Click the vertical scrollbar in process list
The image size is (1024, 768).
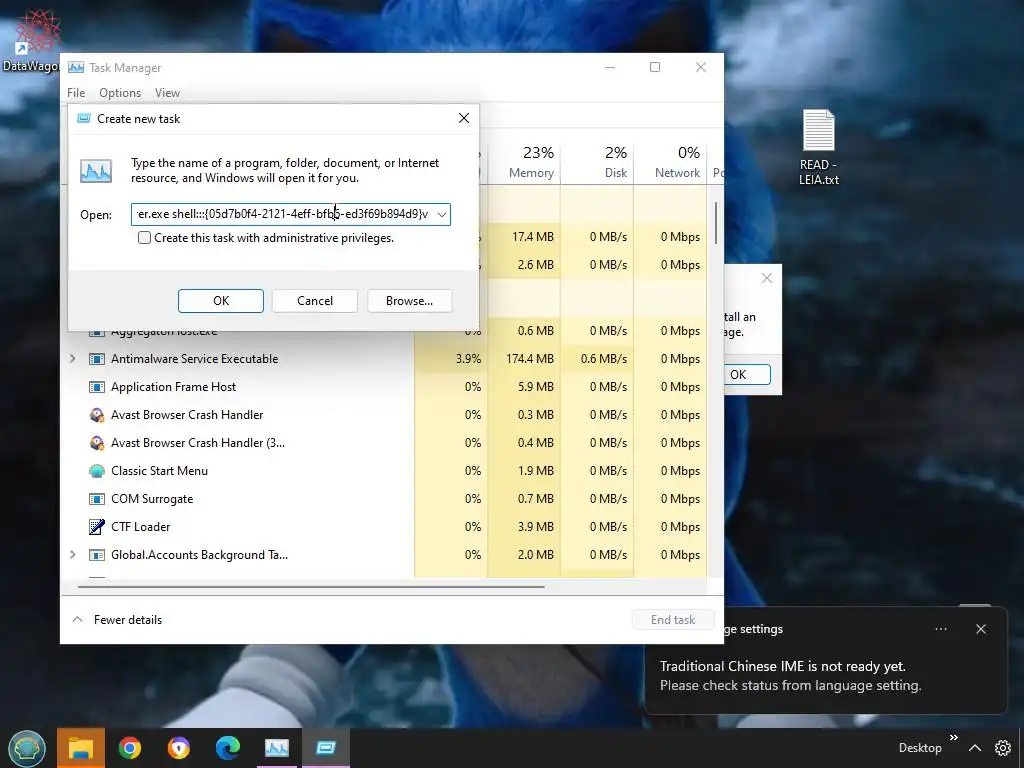(x=716, y=223)
